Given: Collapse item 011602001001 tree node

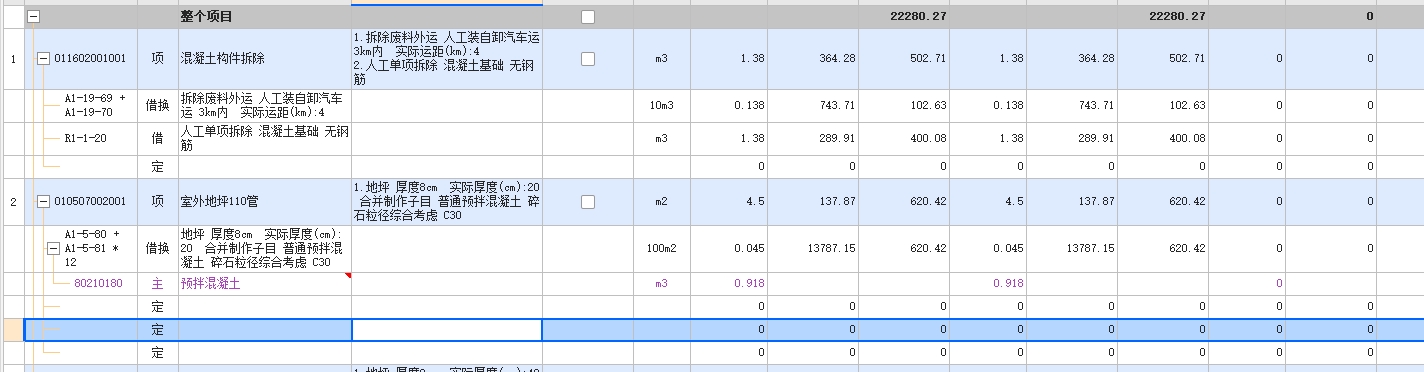Looking at the screenshot, I should coord(43,58).
